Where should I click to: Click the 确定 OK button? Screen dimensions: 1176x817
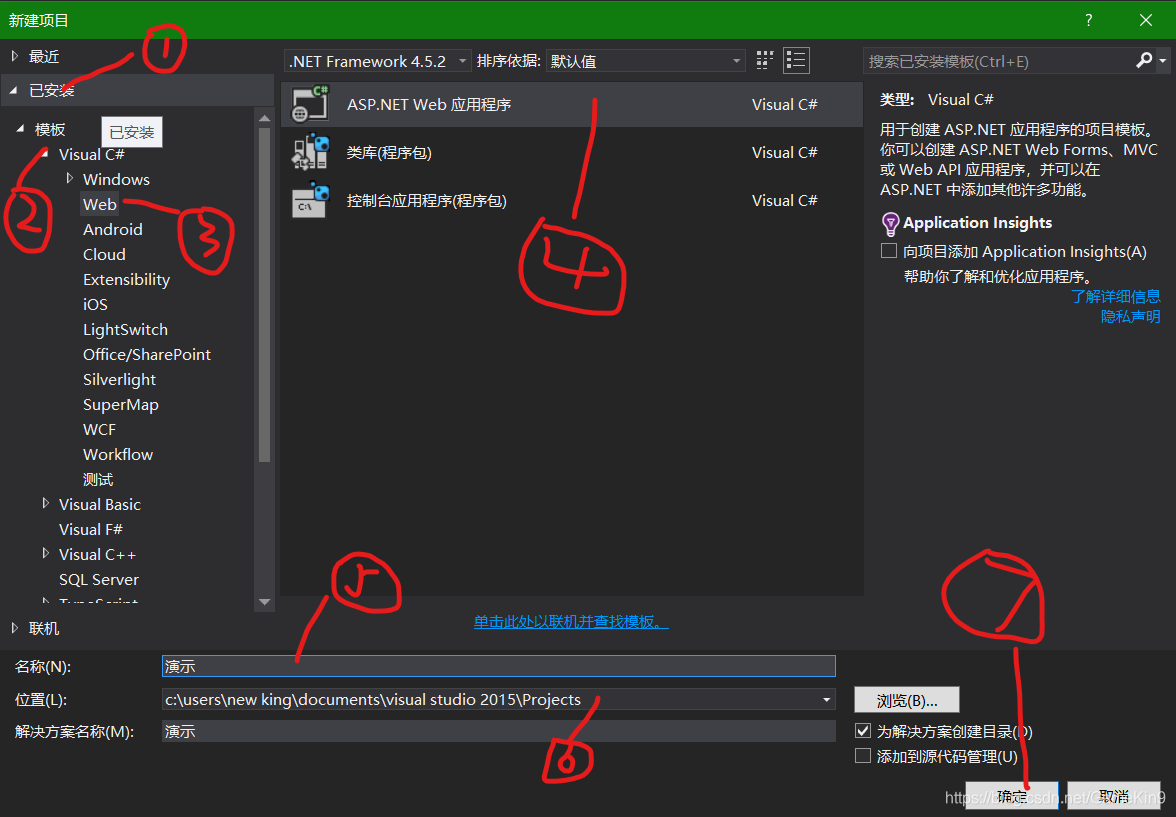tap(1012, 796)
